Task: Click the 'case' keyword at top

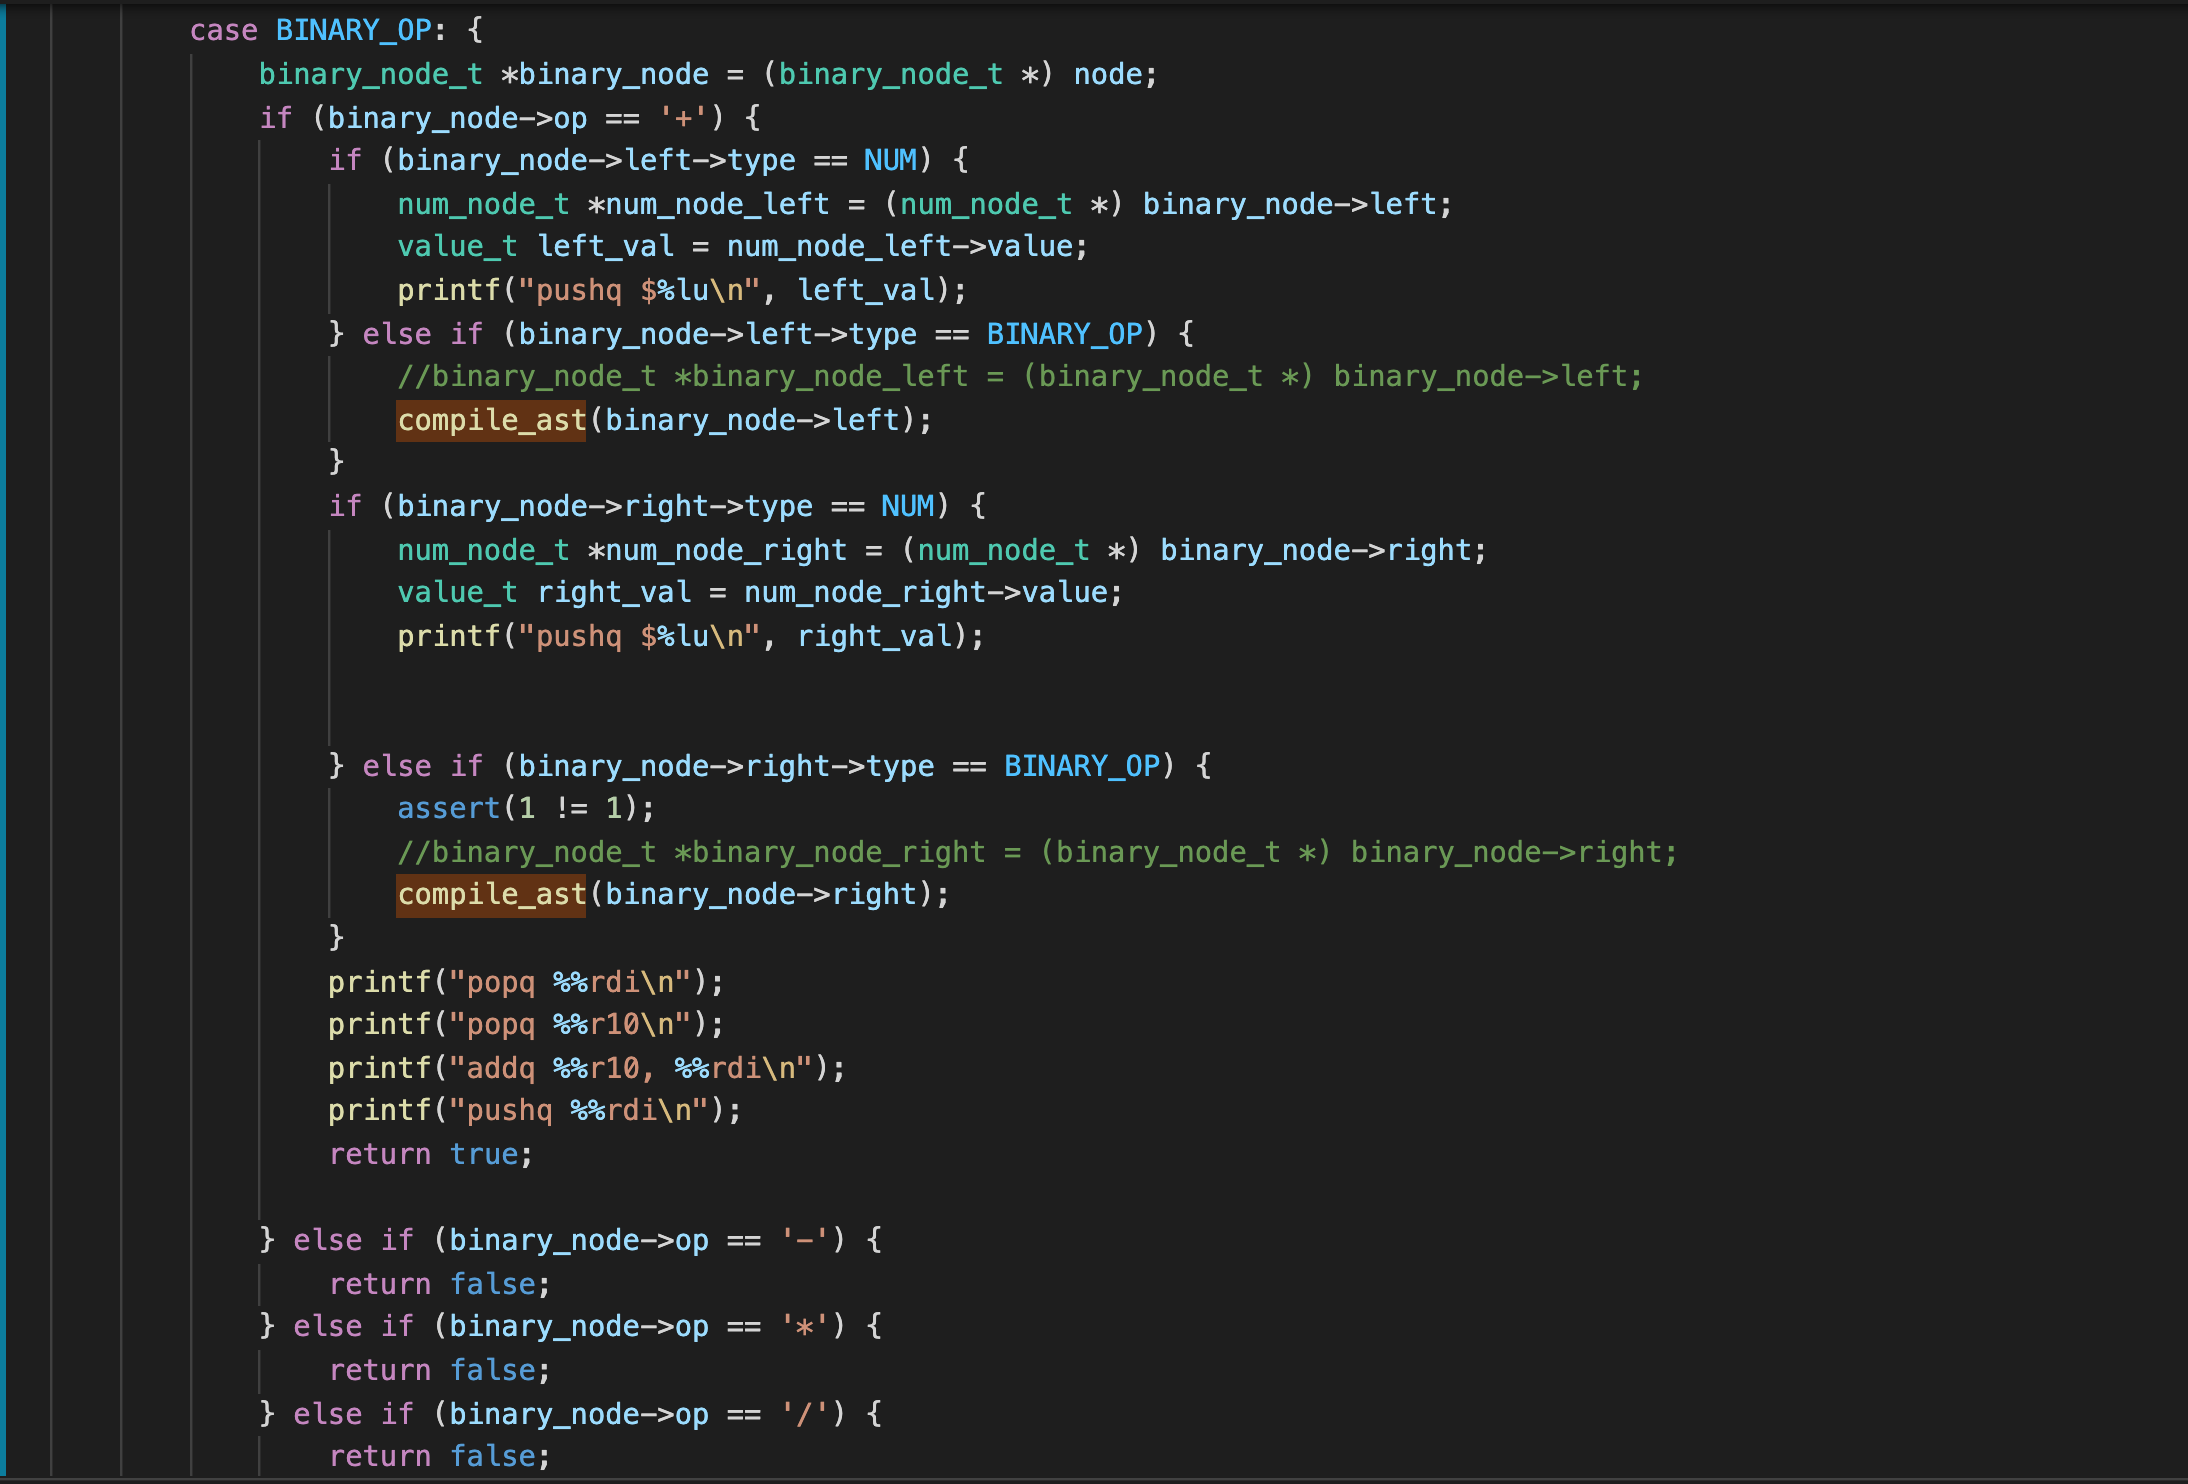Action: click(223, 30)
